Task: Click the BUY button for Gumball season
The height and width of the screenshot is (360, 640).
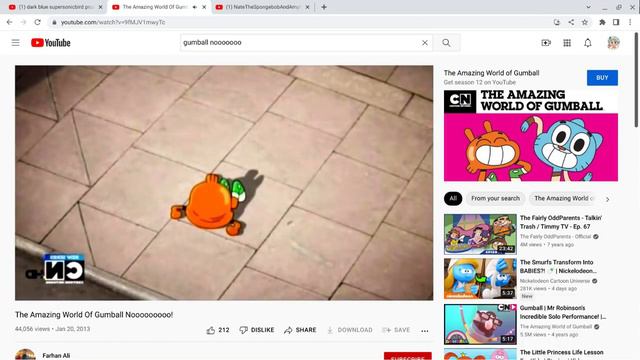Action: coord(602,78)
